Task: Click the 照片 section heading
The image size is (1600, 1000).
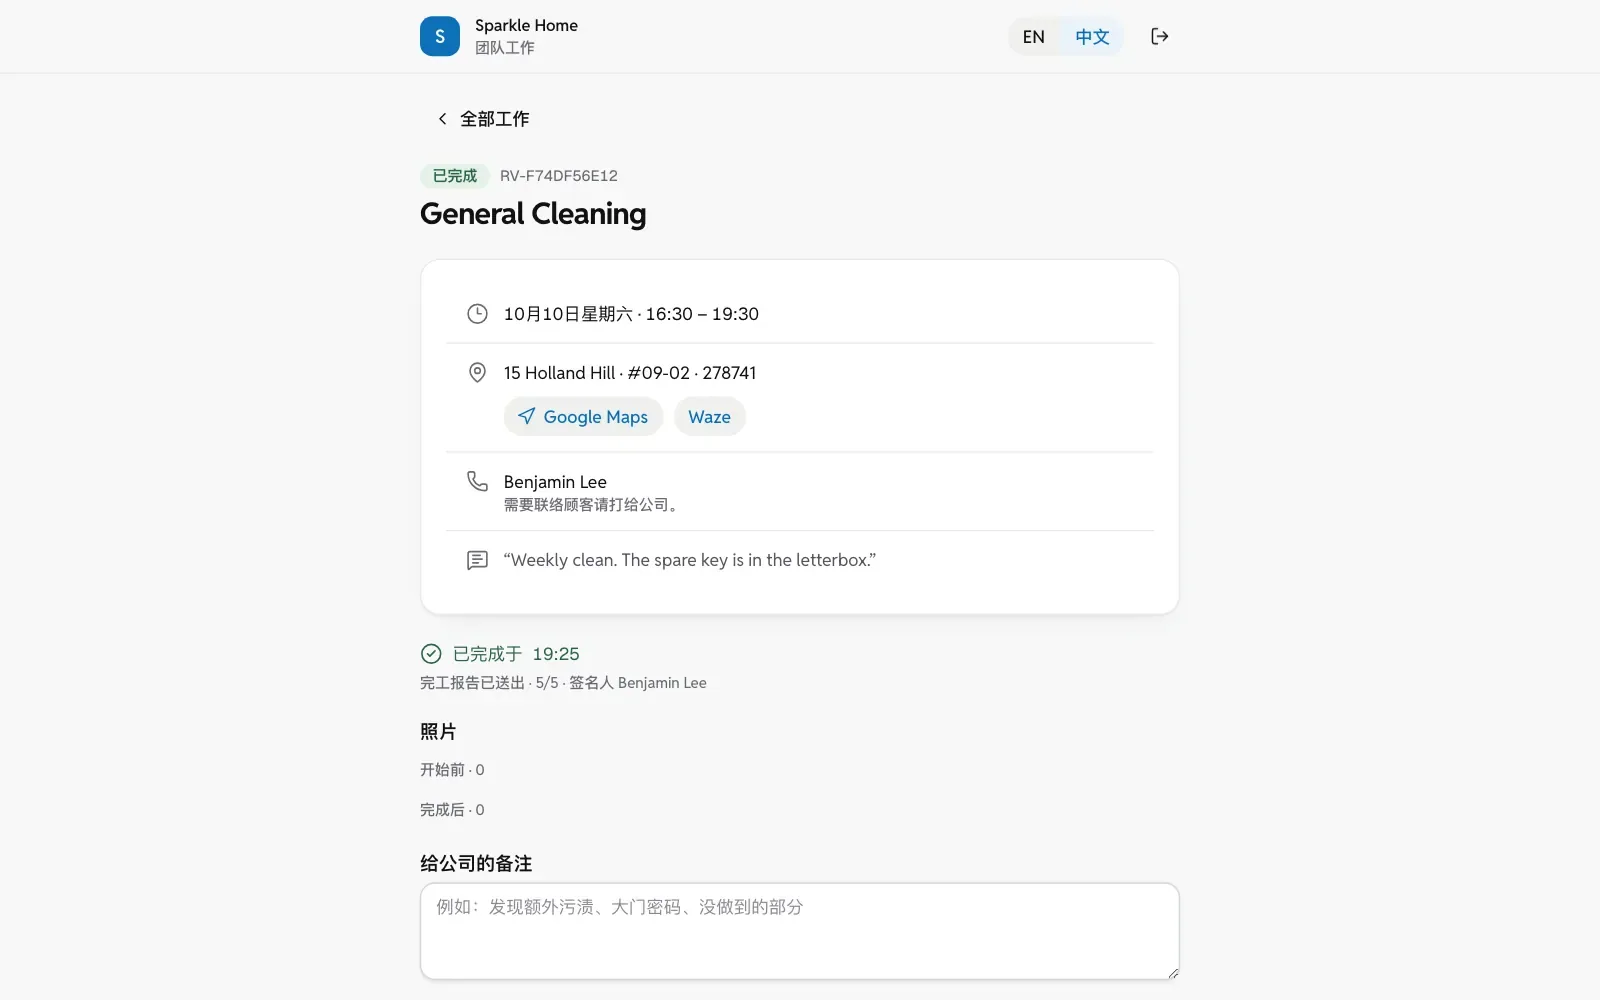Action: pos(438,732)
